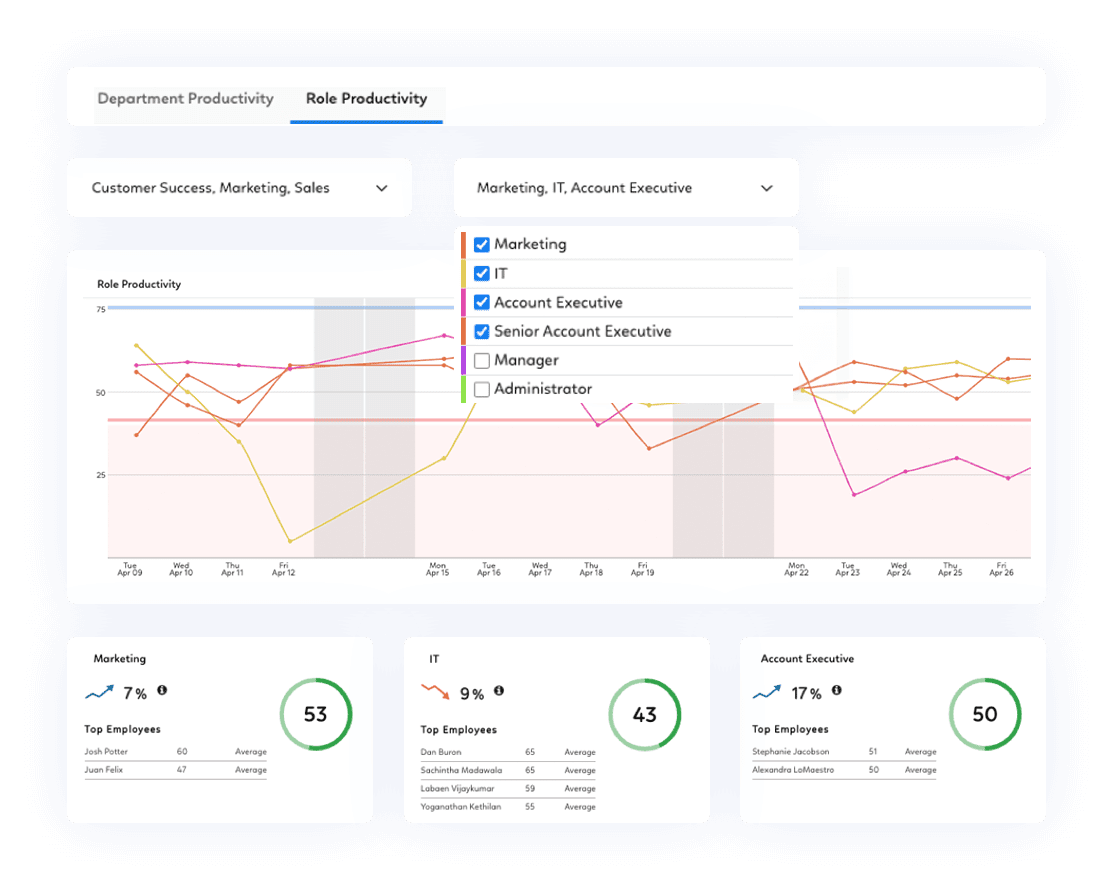
Task: Click the Account Executive upward trend icon
Action: (x=767, y=692)
